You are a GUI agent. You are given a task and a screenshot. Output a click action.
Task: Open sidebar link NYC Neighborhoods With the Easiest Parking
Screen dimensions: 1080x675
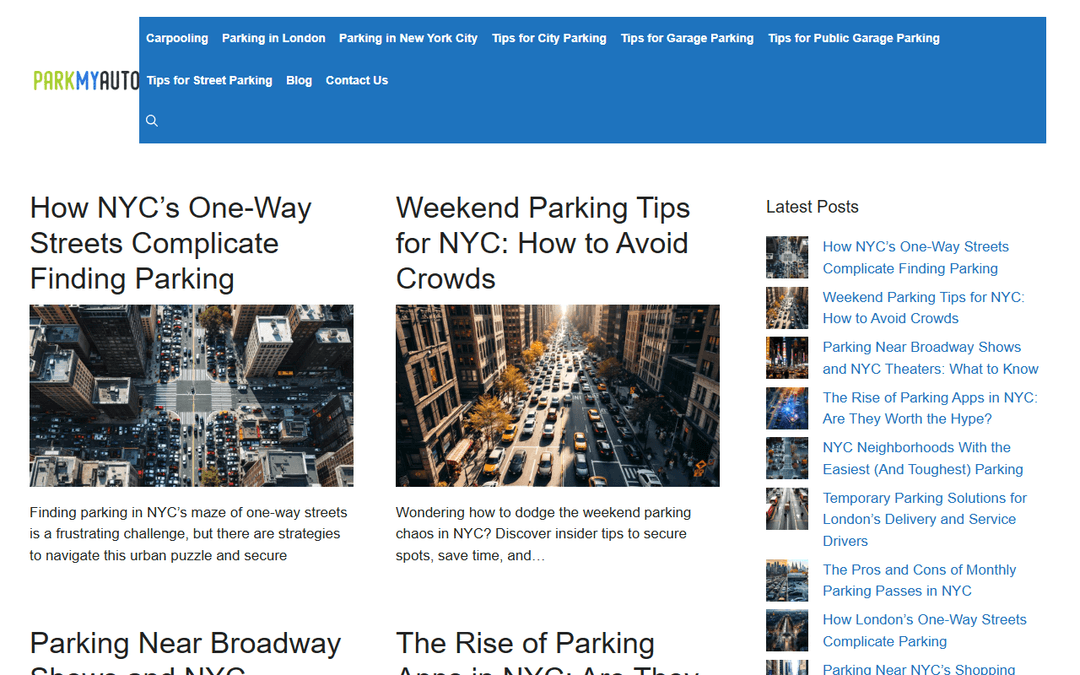point(922,458)
